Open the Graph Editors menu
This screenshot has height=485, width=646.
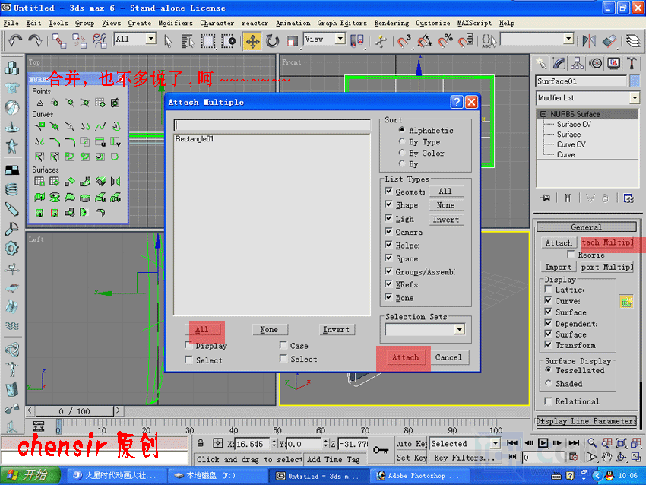pos(342,23)
